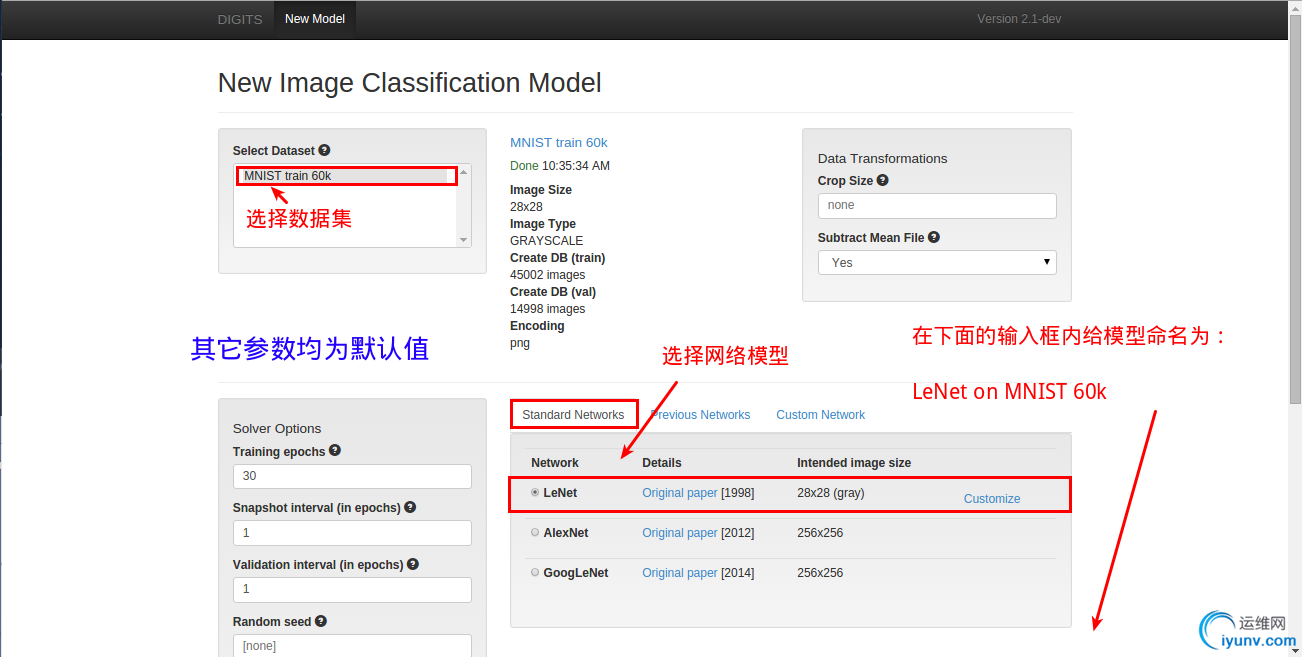1302x657 pixels.
Task: Click the GoogLeNet 256x256 size cell
Action: (820, 573)
